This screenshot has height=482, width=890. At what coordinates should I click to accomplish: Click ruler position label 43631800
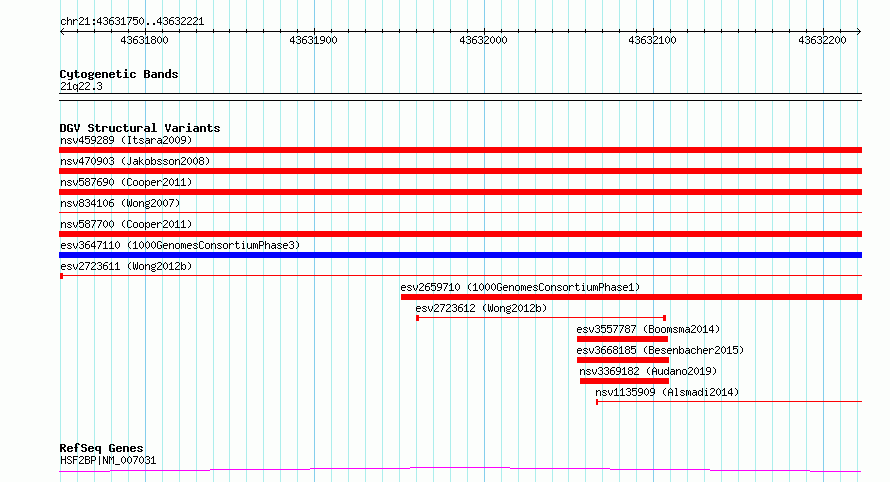(x=144, y=40)
